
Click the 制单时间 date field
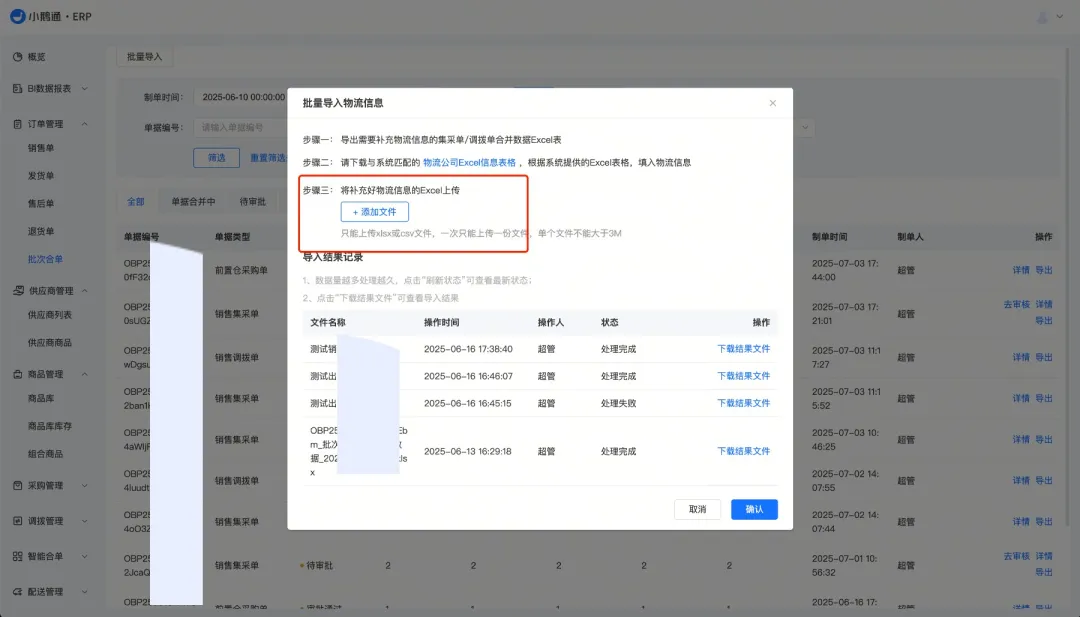pos(241,97)
